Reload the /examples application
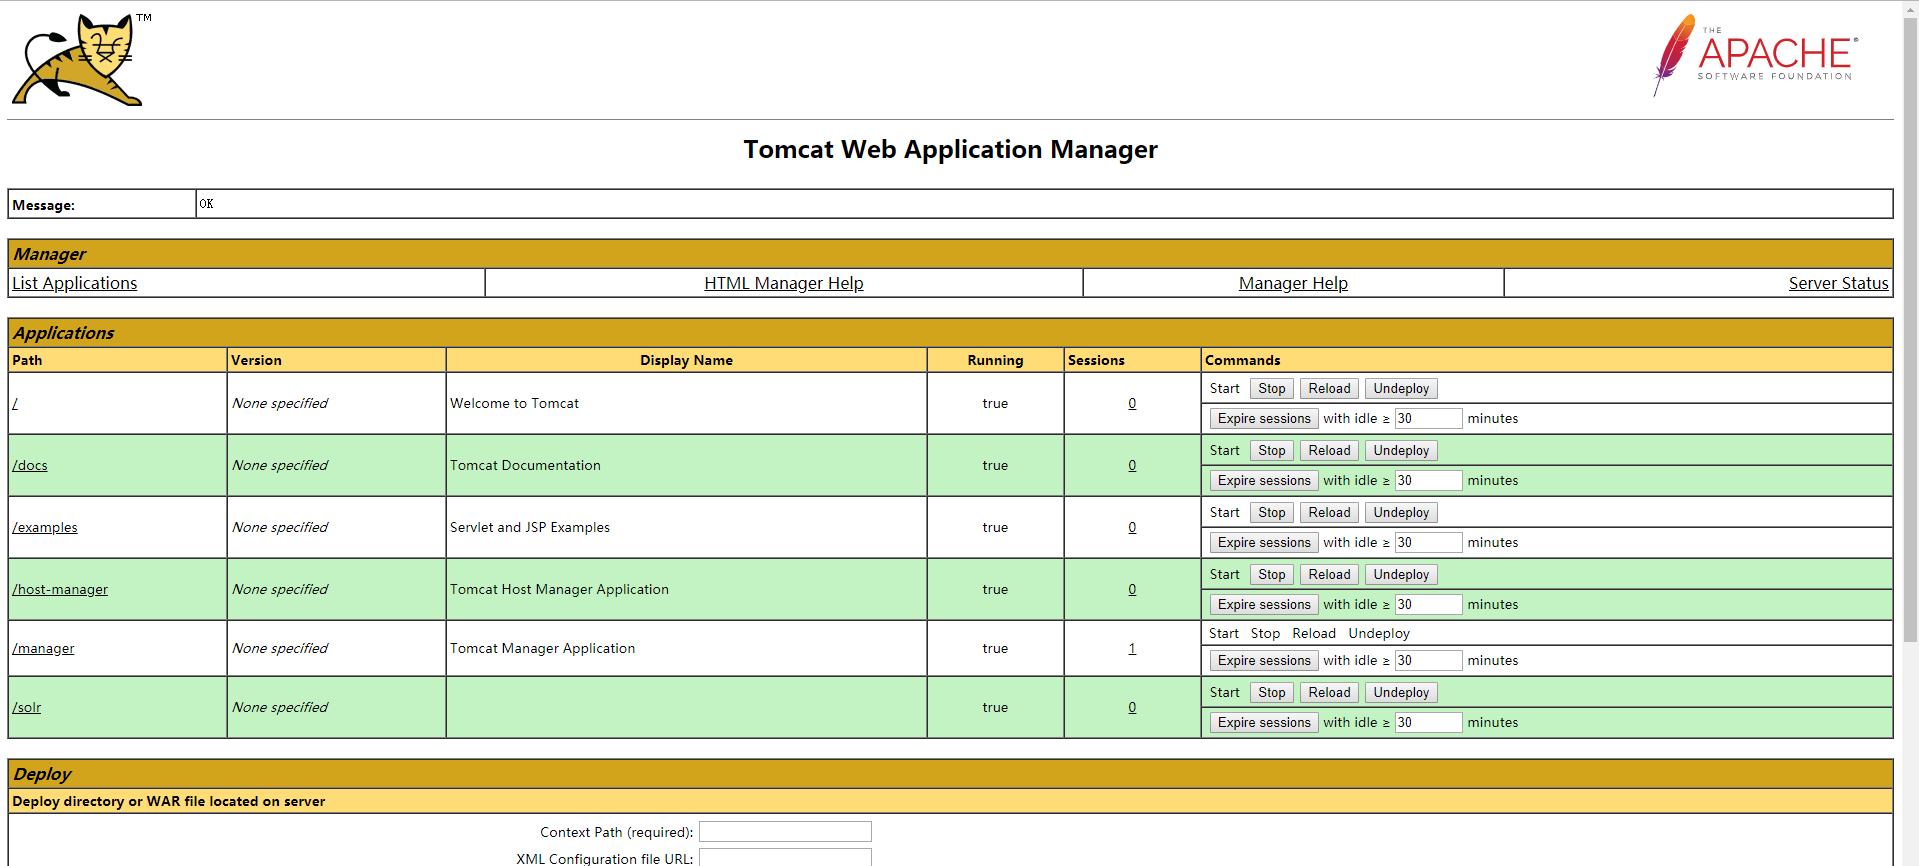The height and width of the screenshot is (866, 1919). point(1329,513)
